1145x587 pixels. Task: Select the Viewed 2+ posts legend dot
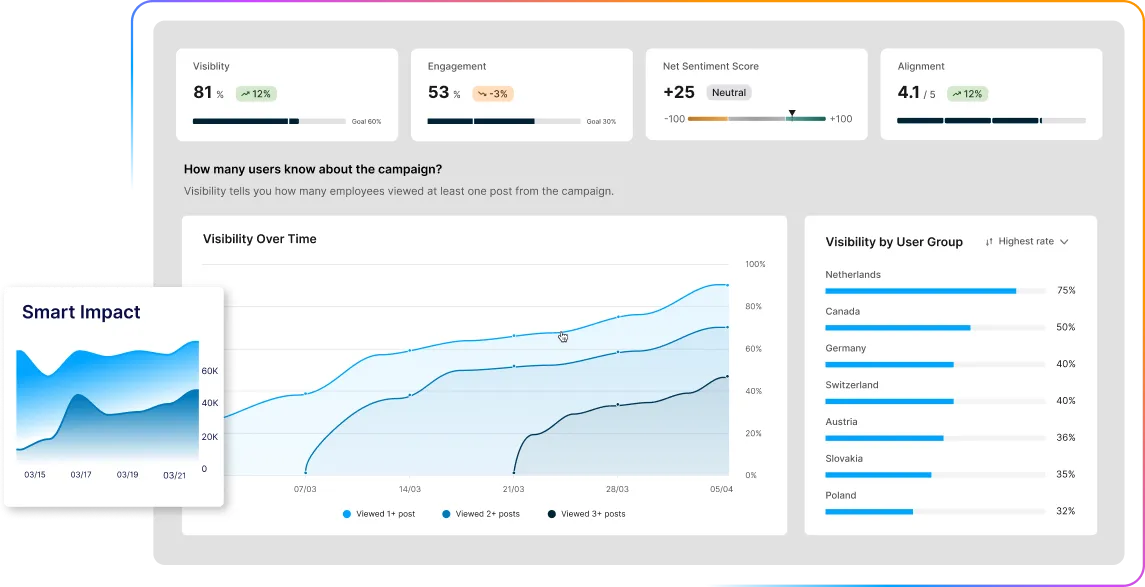(x=445, y=513)
